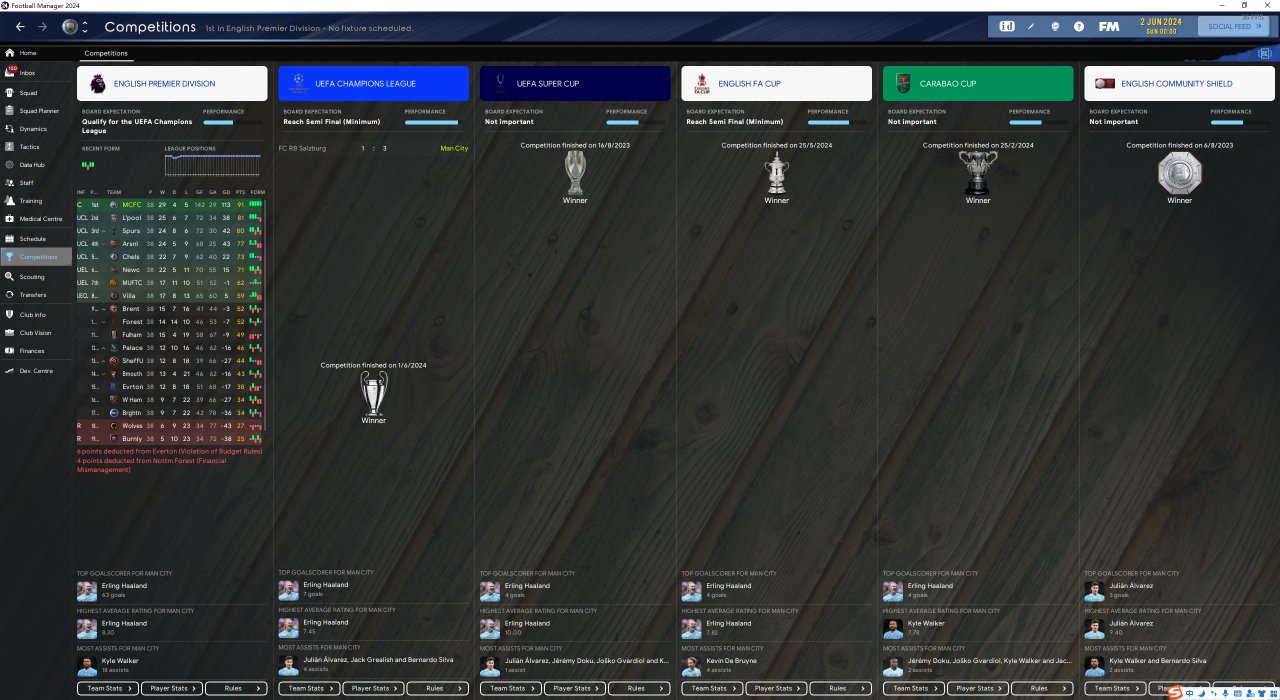The image size is (1280, 700).
Task: Open the FM menu logo
Action: [1108, 26]
